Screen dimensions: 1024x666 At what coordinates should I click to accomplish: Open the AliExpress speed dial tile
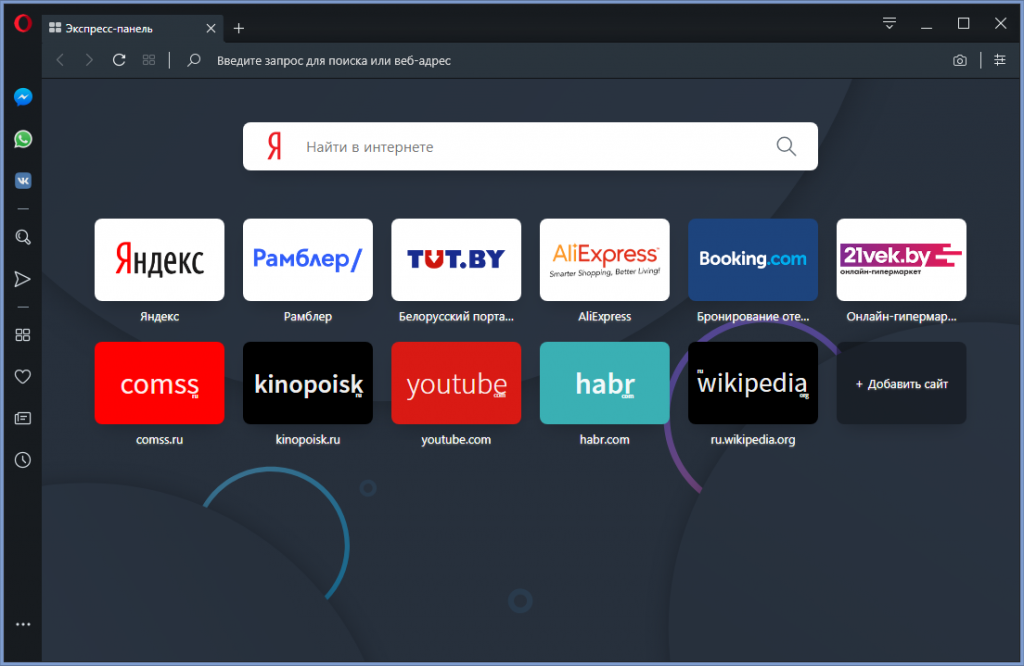(605, 260)
